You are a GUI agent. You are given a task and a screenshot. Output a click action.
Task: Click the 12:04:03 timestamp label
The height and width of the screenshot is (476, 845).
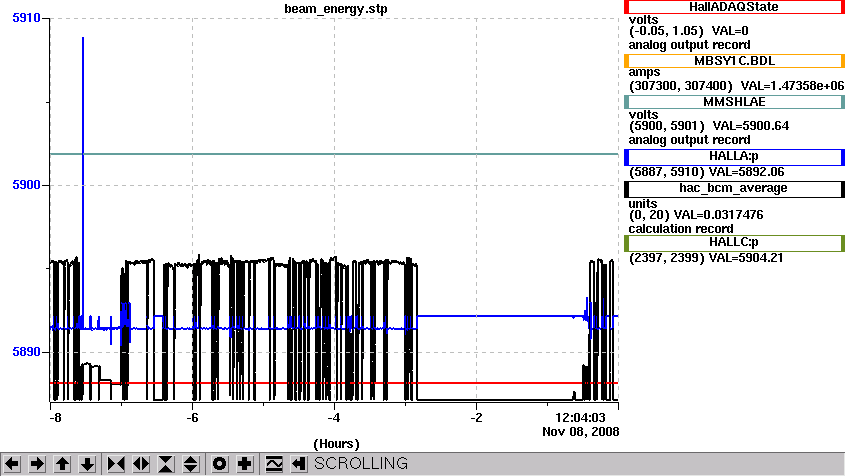(x=580, y=418)
